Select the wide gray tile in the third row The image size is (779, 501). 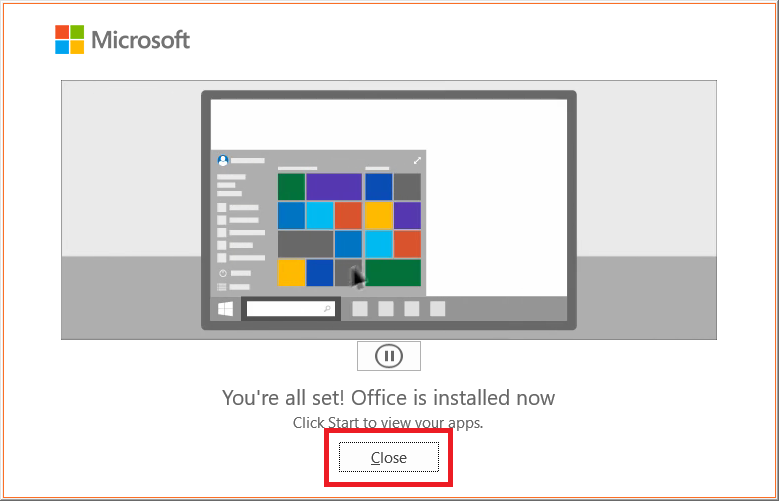(305, 244)
